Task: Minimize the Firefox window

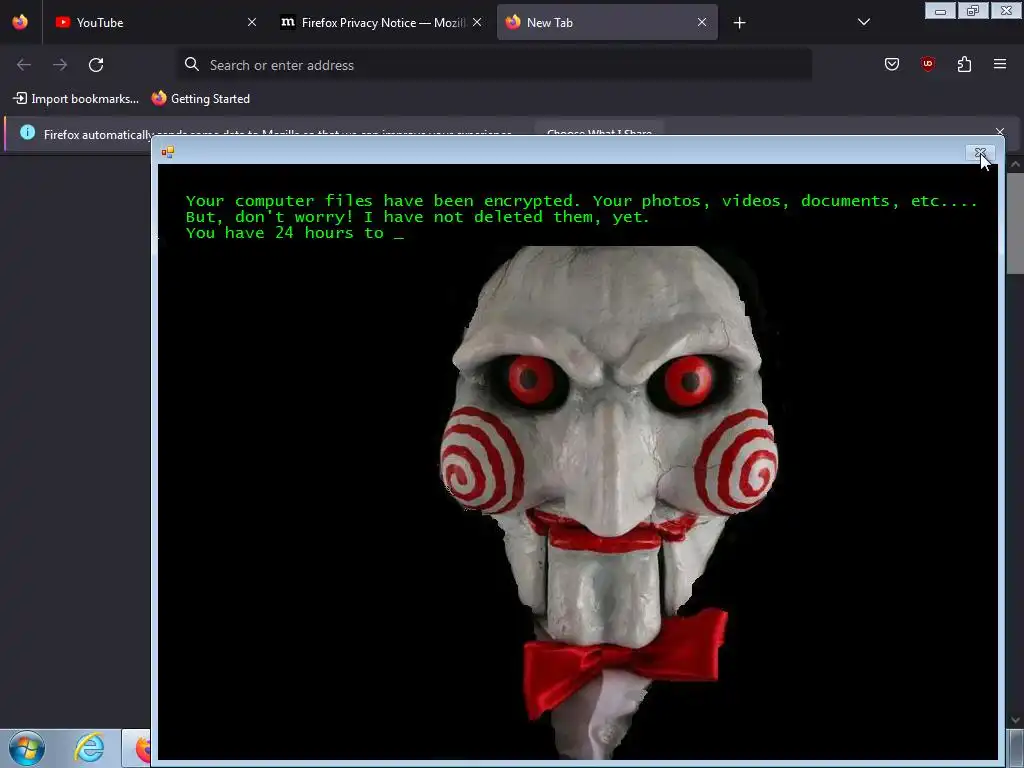Action: point(940,11)
